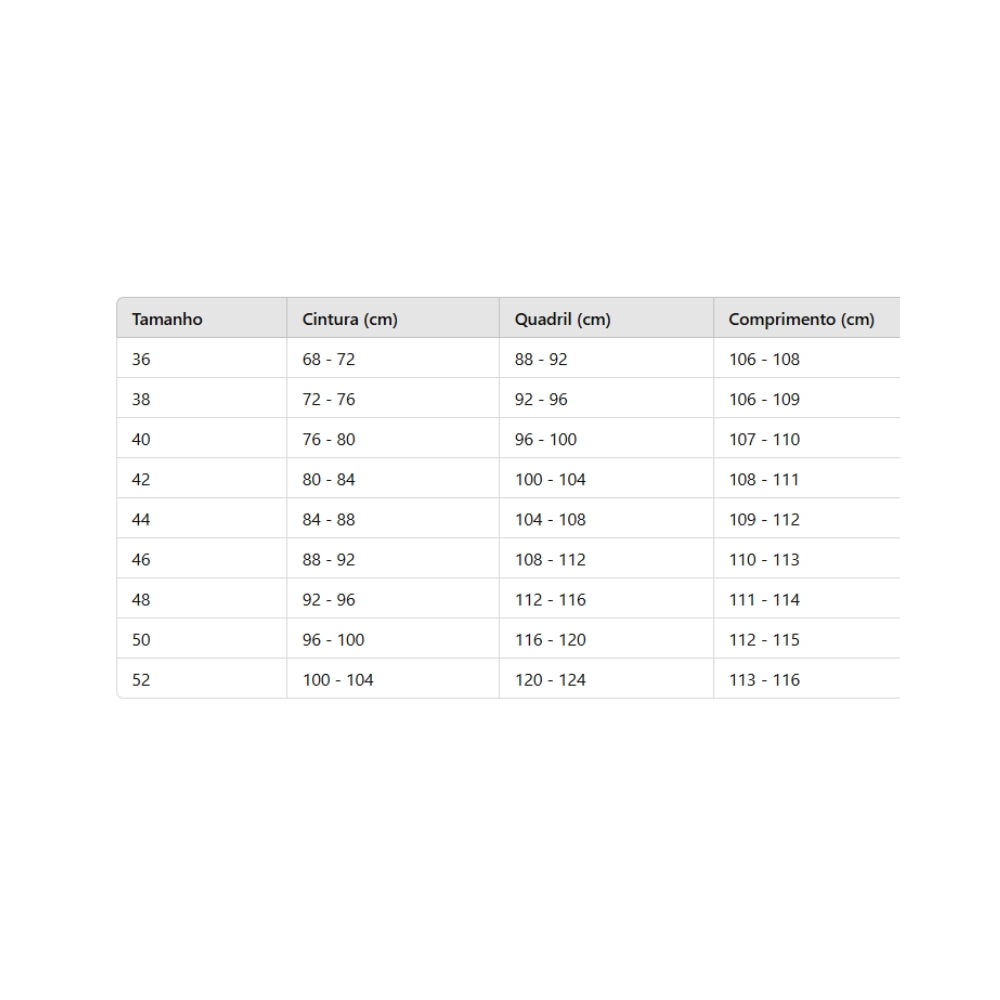This screenshot has width=1000, height=1000.
Task: Select the waist cell 84 - 88
Action: [x=328, y=519]
